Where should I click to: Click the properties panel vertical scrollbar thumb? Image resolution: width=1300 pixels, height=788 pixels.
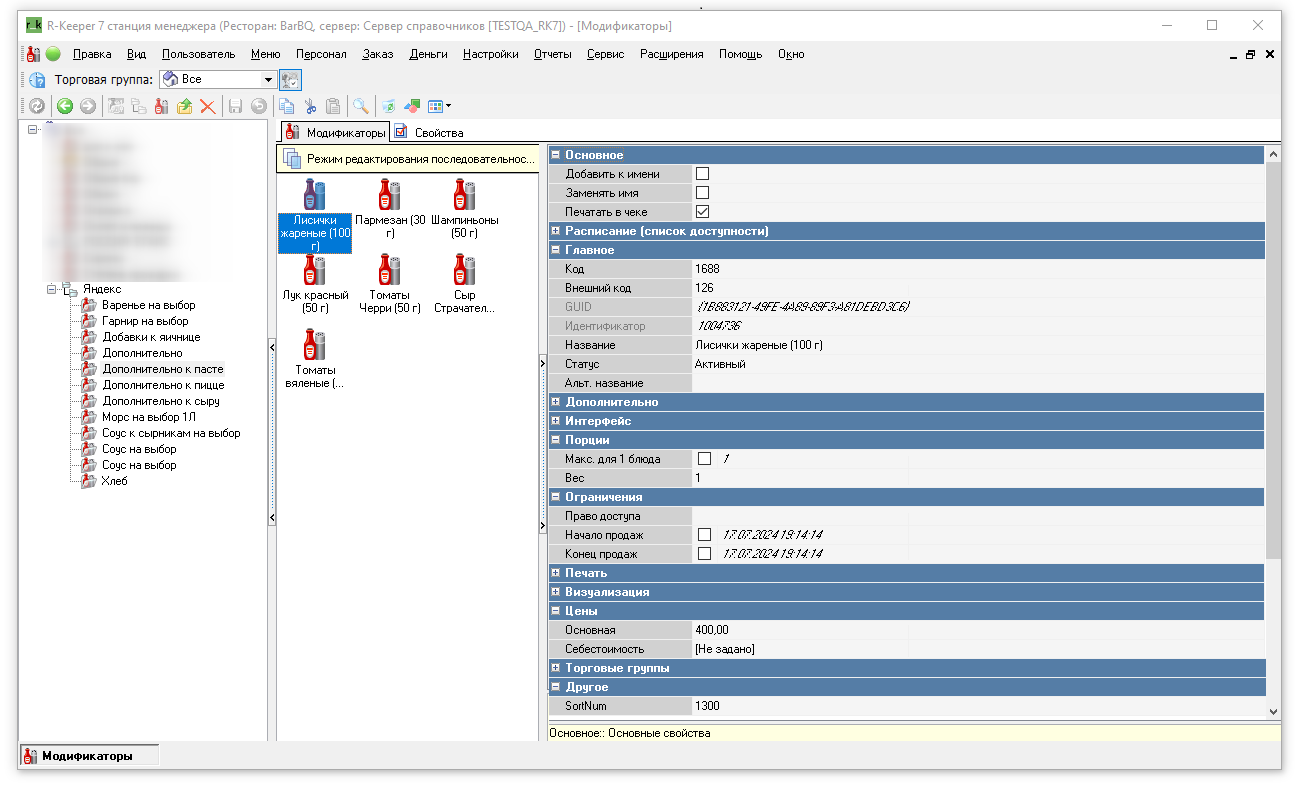click(1273, 360)
